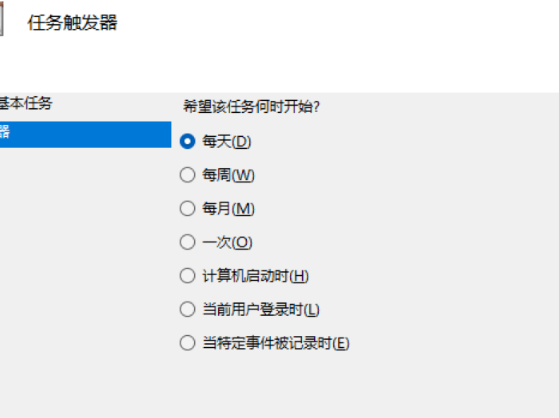Click the 一次(O) option label text
The width and height of the screenshot is (559, 418).
coord(227,242)
